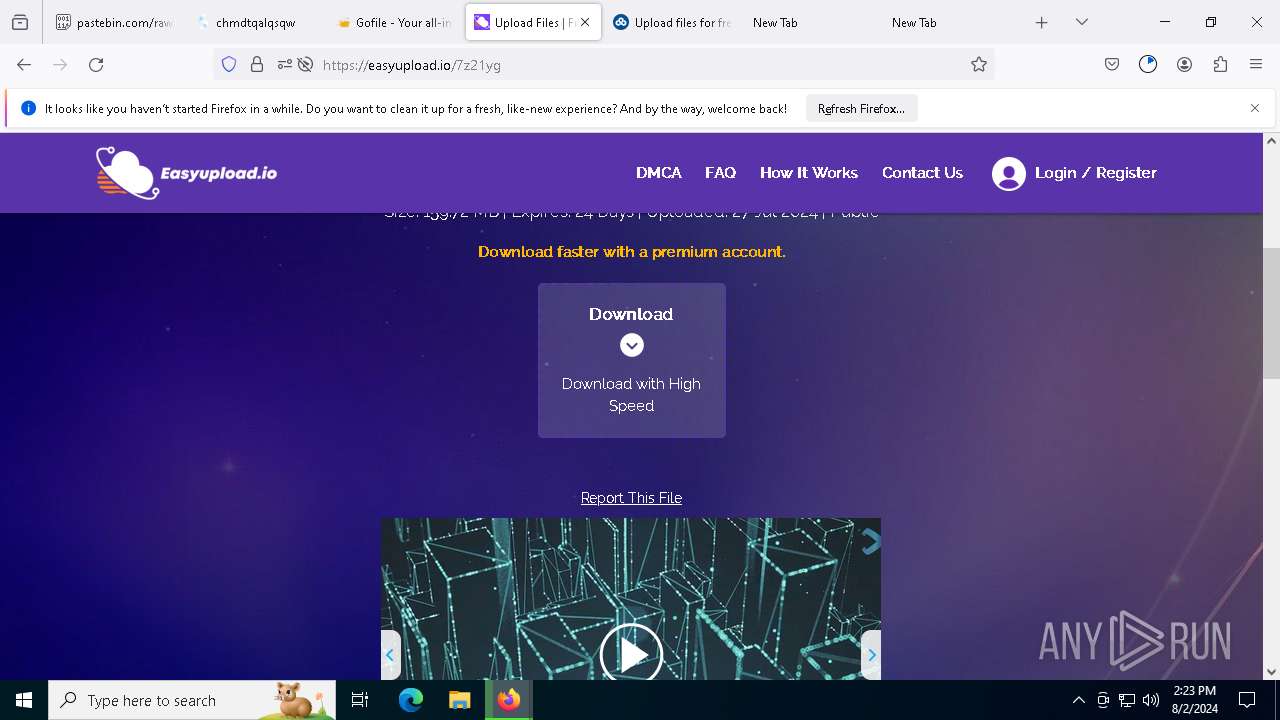Launch Microsoft Edge from taskbar
The width and height of the screenshot is (1280, 720).
(411, 700)
